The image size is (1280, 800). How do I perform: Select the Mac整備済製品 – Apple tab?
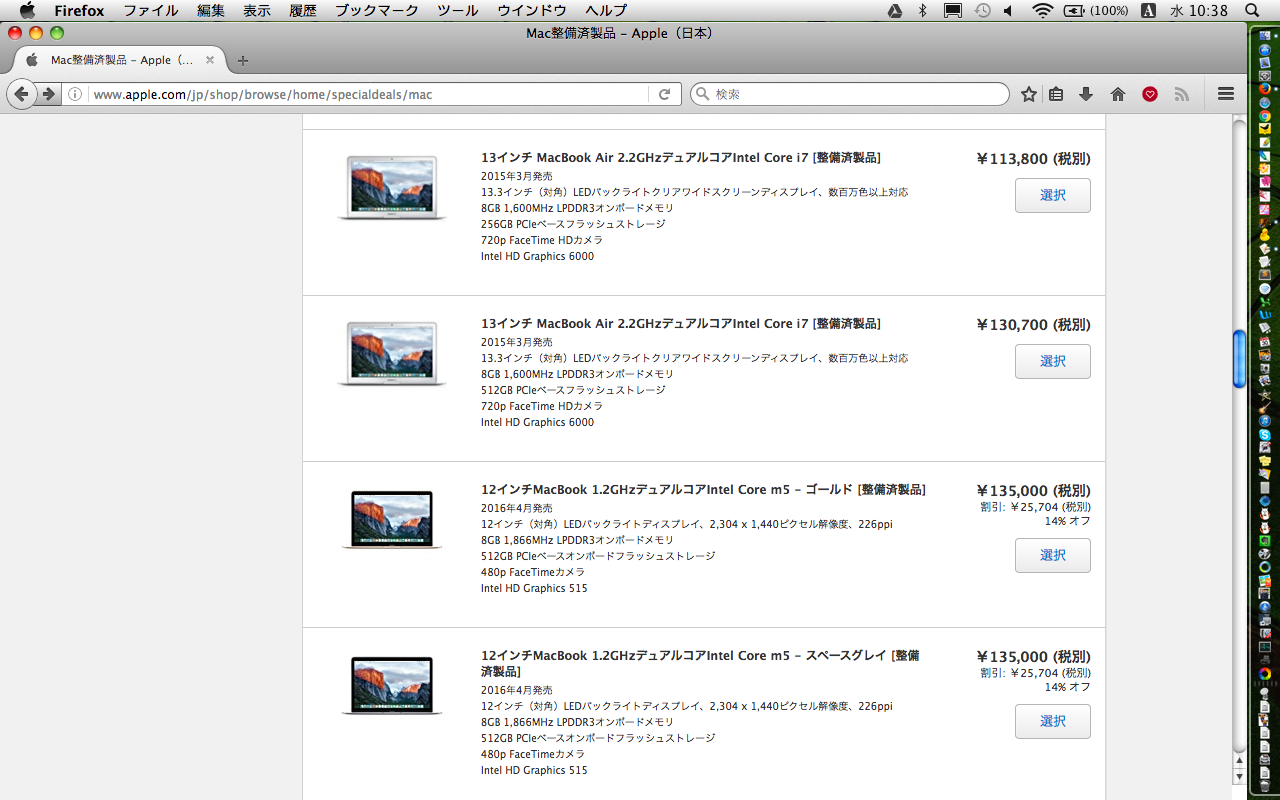pos(118,60)
